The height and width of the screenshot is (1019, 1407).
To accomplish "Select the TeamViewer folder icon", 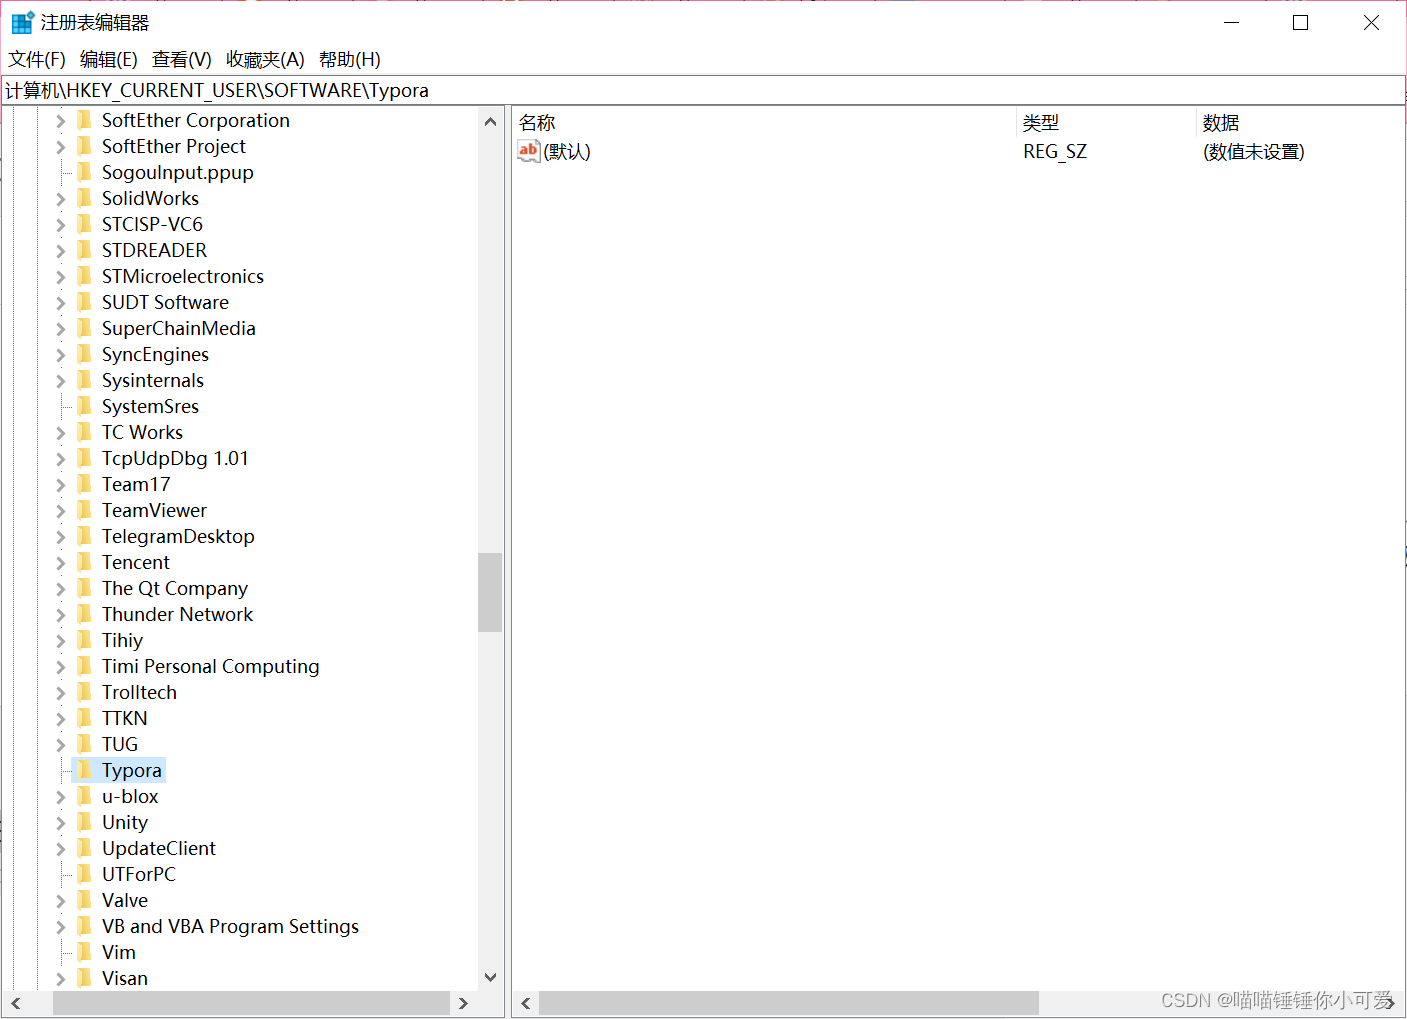I will point(85,510).
